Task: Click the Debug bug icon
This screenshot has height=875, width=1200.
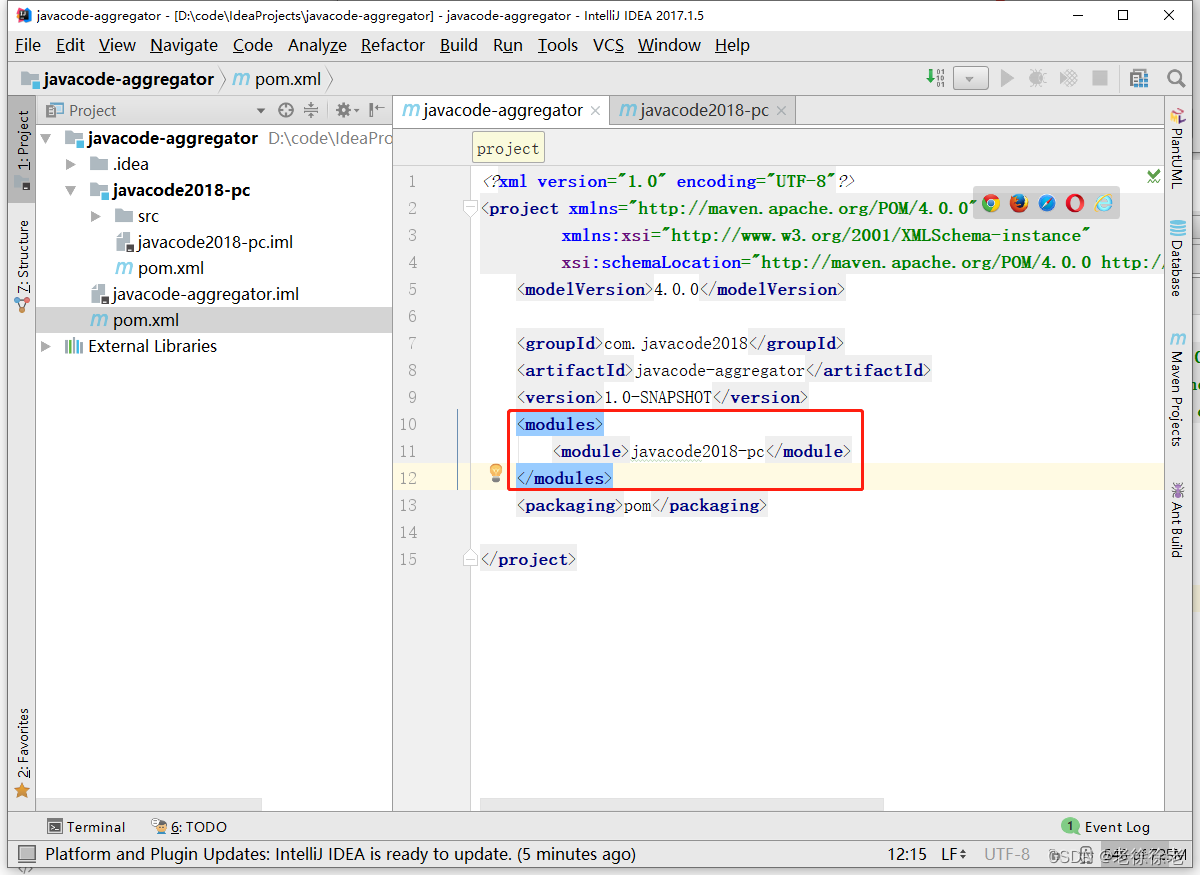Action: (x=1037, y=78)
